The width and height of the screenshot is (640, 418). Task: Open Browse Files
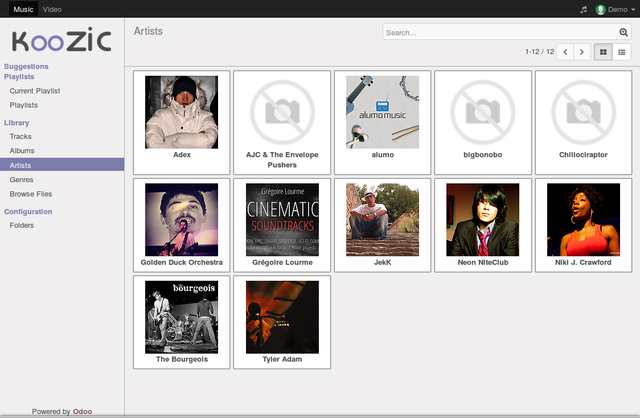31,194
